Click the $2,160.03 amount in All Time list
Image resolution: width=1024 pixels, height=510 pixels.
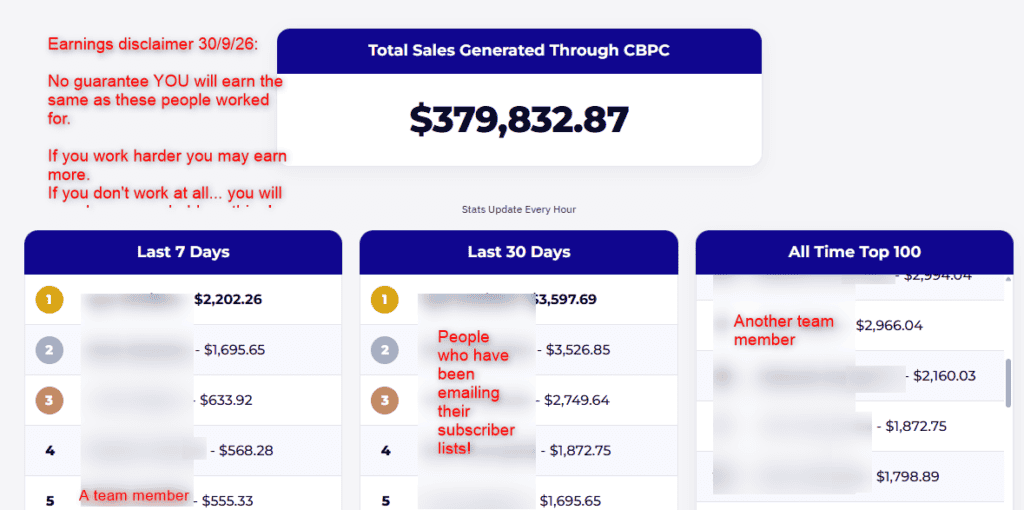944,375
